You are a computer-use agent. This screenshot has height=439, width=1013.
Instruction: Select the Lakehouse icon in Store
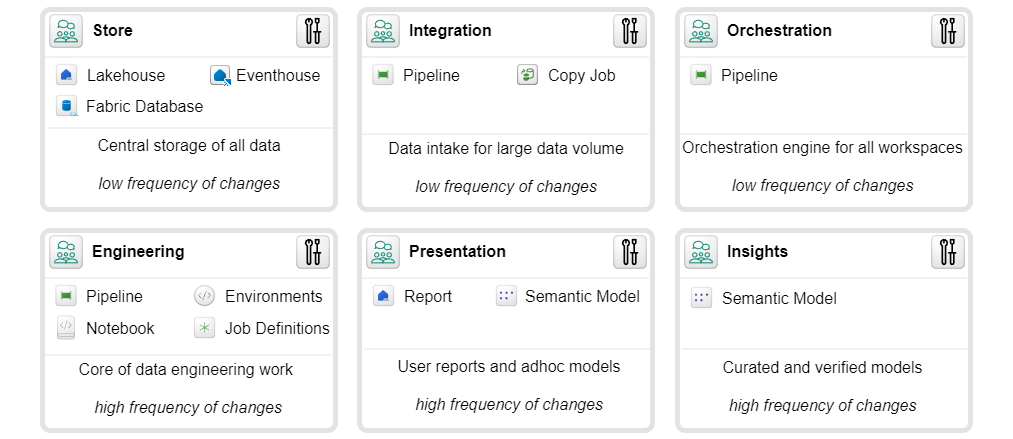click(65, 76)
